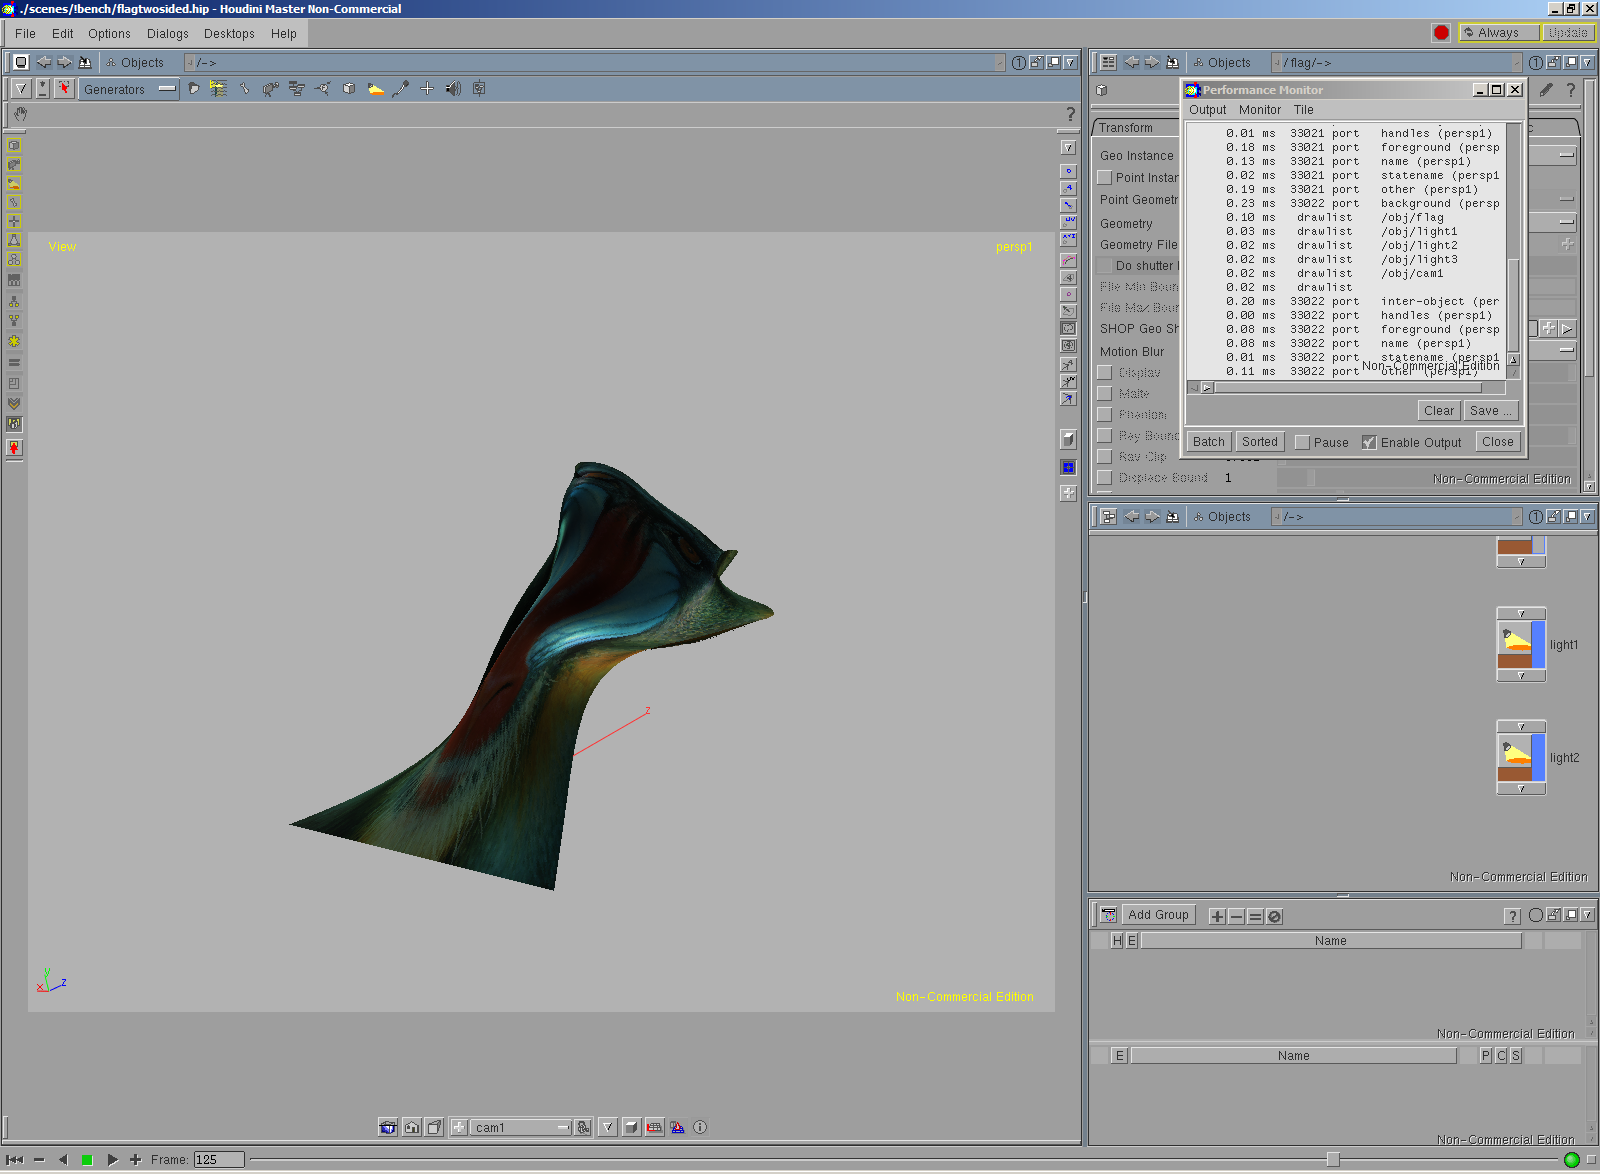Check the Point Instancing checkbox
The width and height of the screenshot is (1600, 1174).
(1105, 177)
